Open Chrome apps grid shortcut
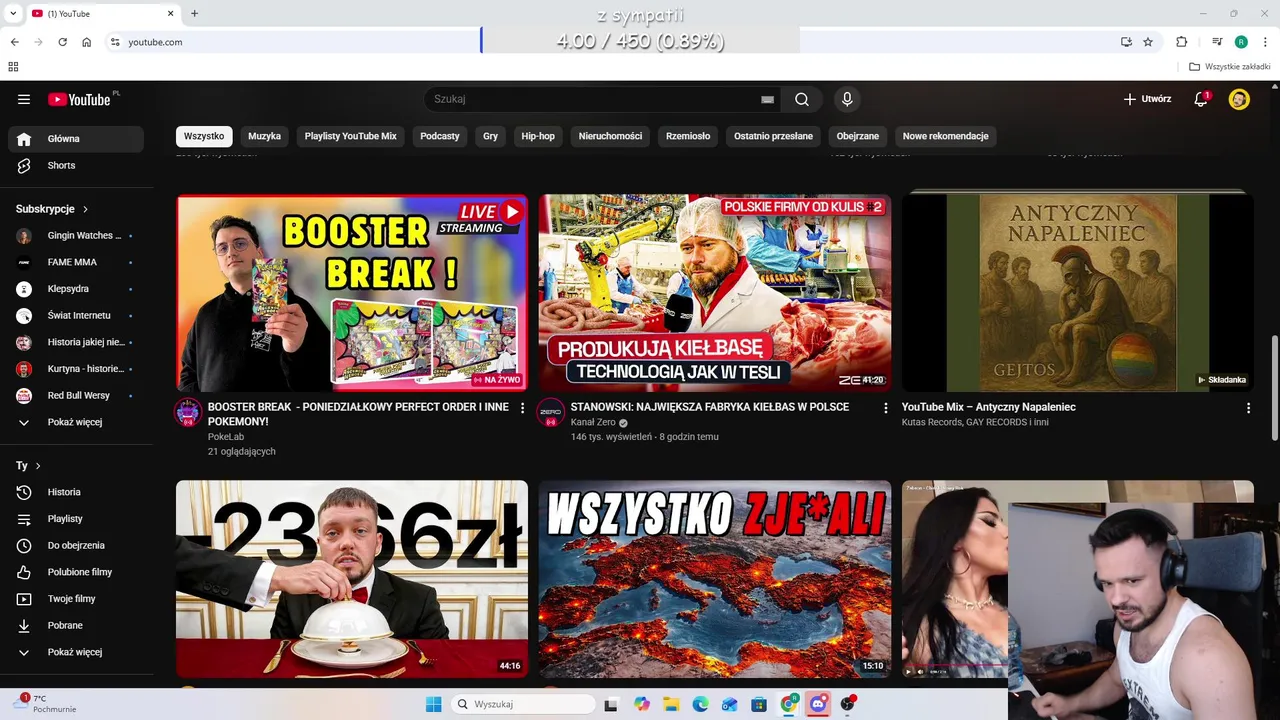This screenshot has height=720, width=1280. [x=13, y=67]
